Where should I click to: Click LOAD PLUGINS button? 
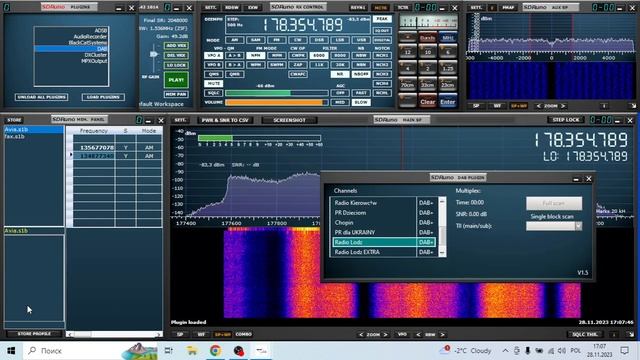coord(103,97)
